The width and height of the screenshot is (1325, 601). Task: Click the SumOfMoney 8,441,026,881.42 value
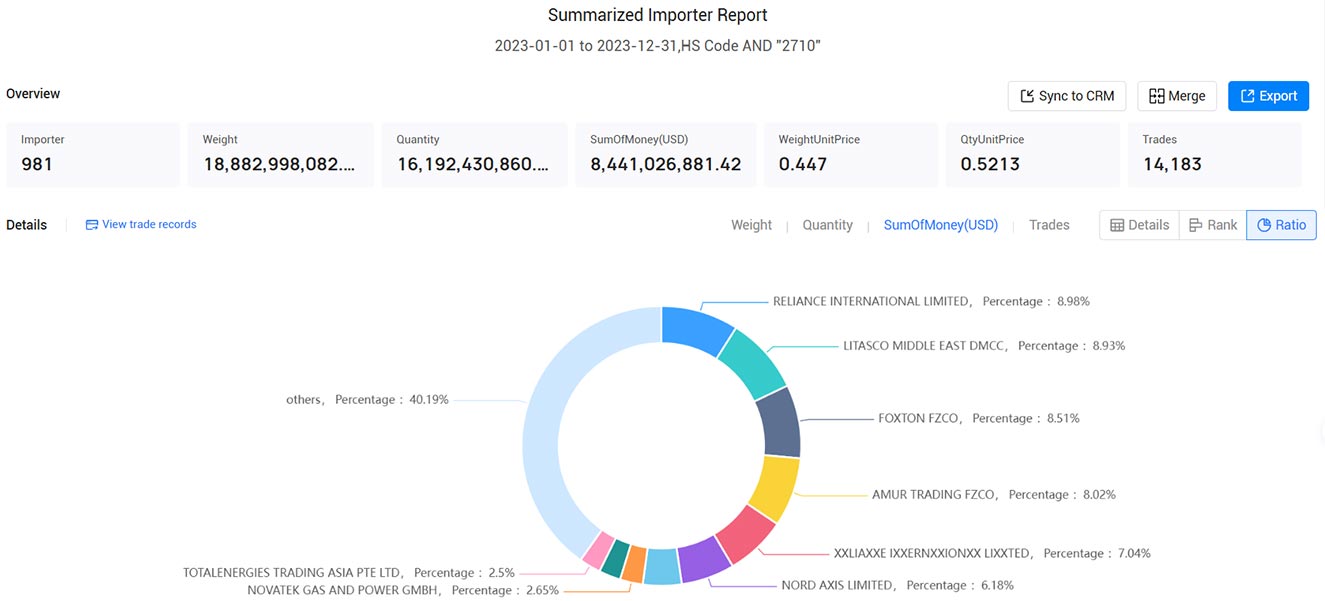pos(666,164)
